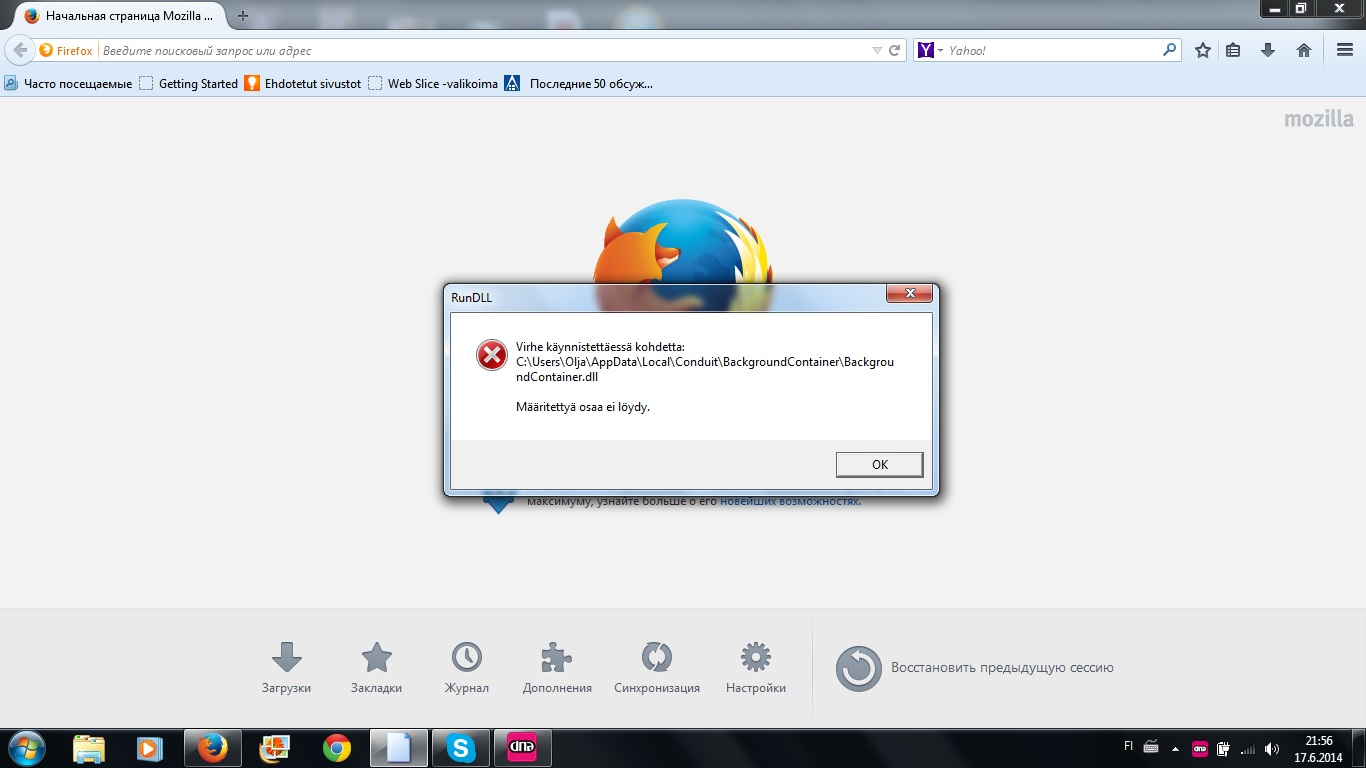Open Закладки bookmarks shortcut
The height and width of the screenshot is (768, 1366).
[376, 667]
